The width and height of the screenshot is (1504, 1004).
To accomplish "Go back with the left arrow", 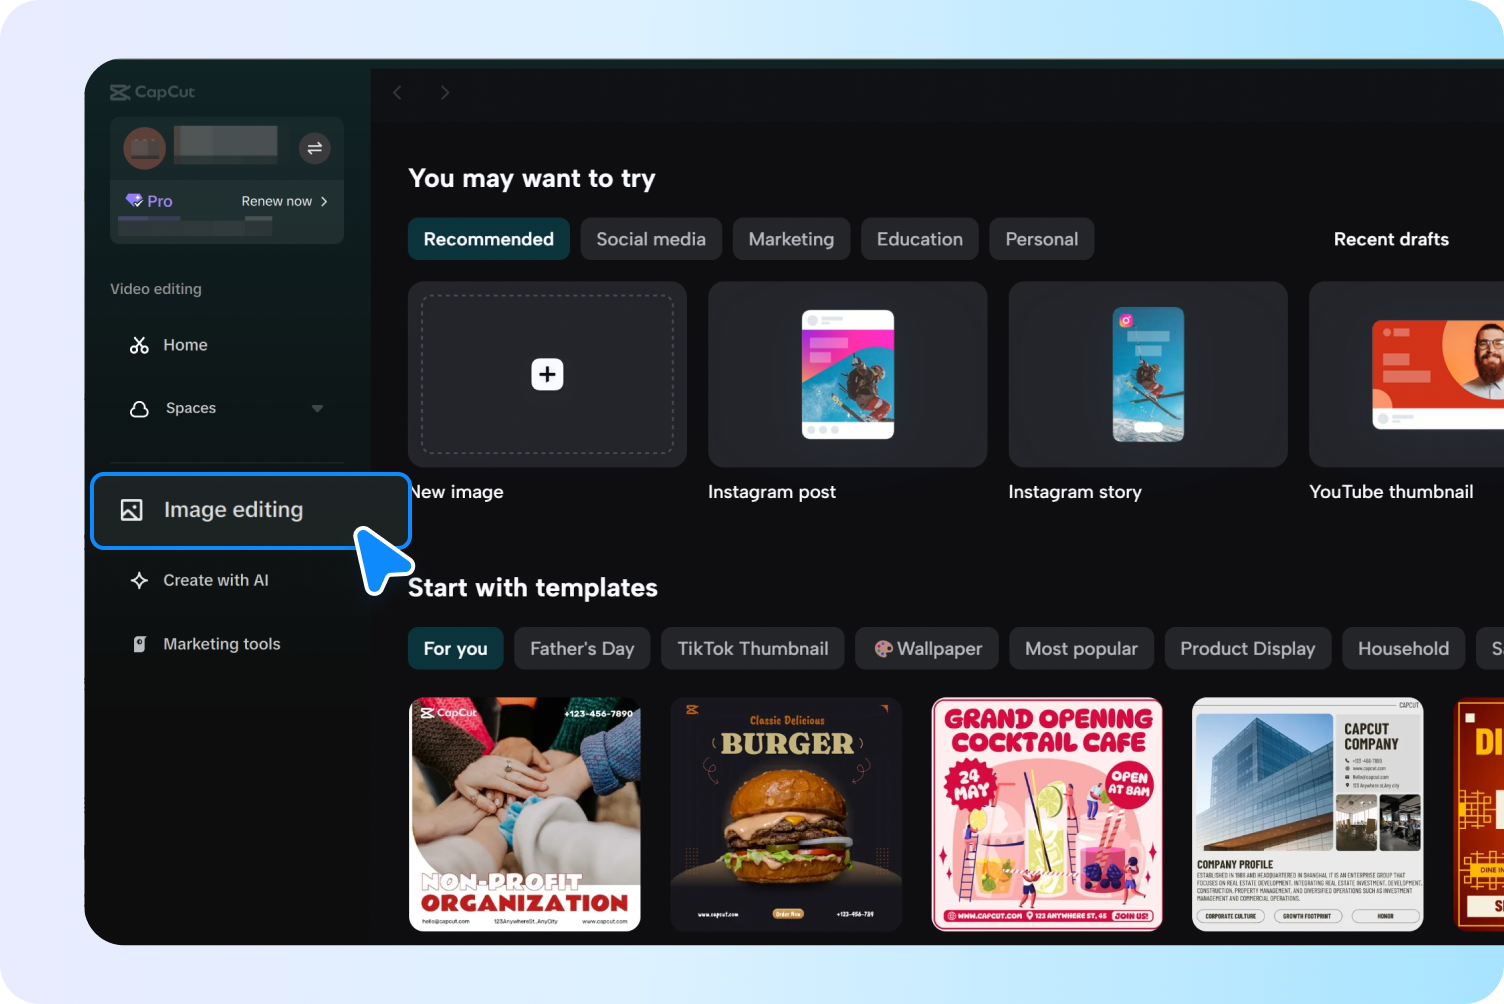I will coord(397,92).
